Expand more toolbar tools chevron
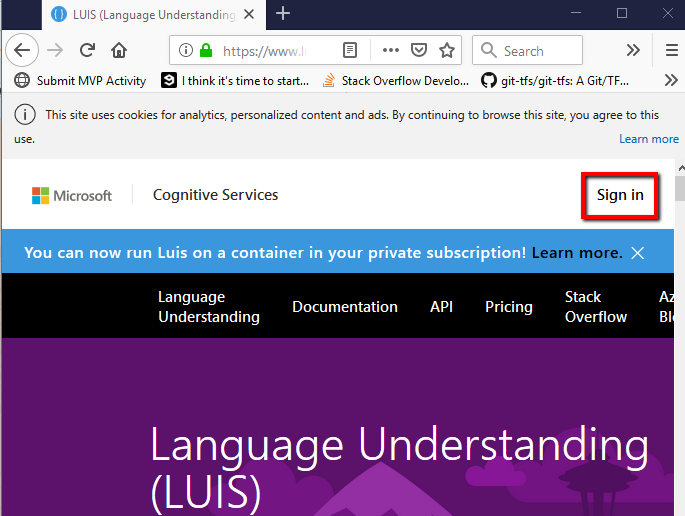Screen dimensions: 685x516 point(633,50)
